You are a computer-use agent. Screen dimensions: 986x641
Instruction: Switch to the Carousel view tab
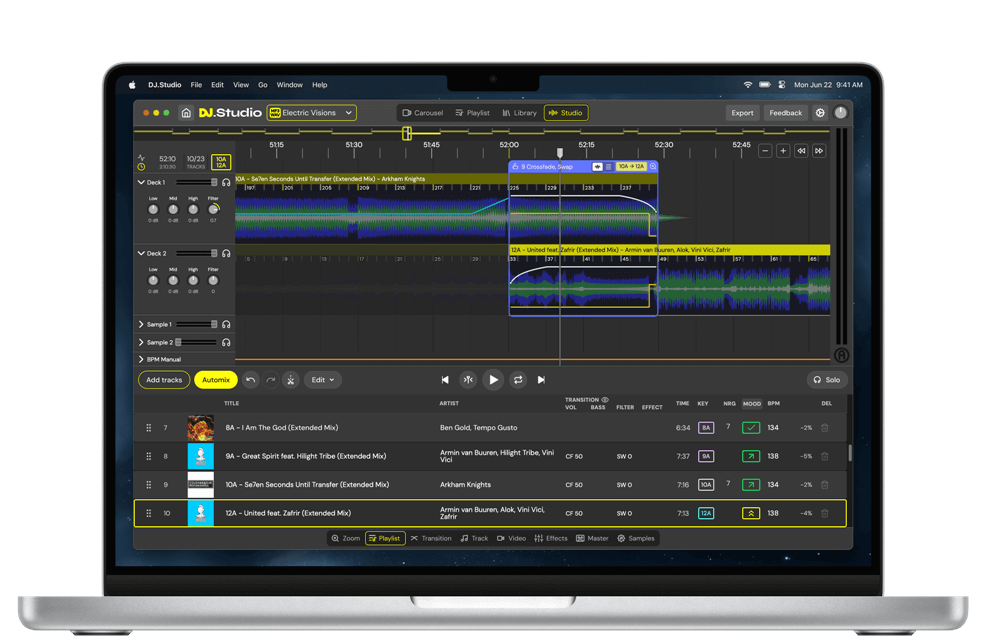coord(422,113)
